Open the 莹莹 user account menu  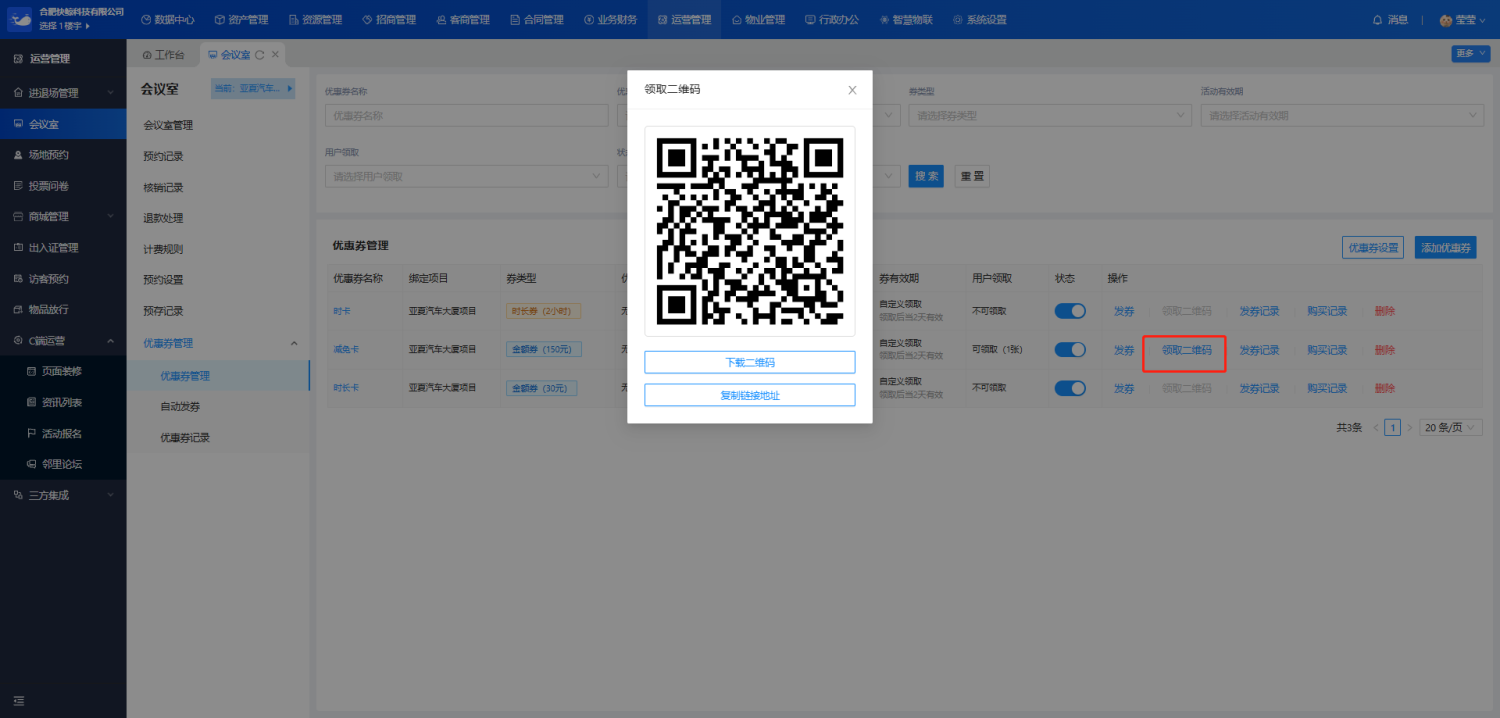pyautogui.click(x=1462, y=19)
